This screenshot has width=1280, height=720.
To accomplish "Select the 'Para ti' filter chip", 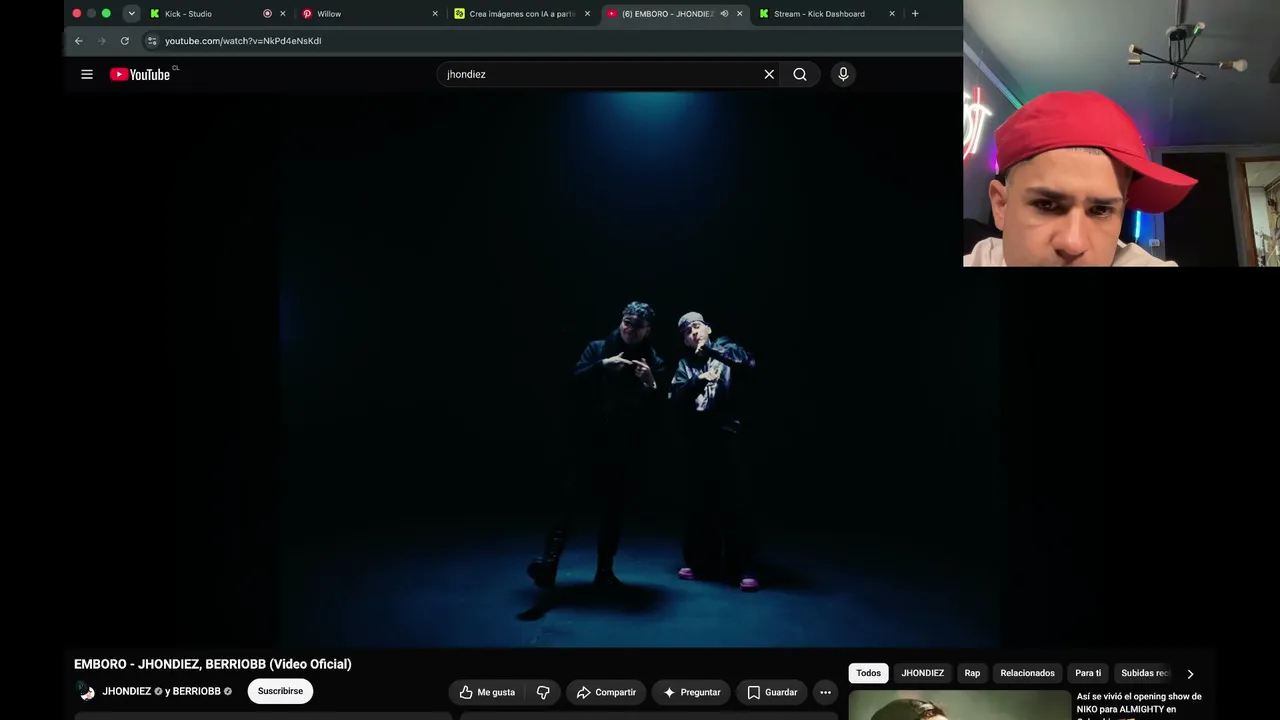I will click(x=1088, y=673).
